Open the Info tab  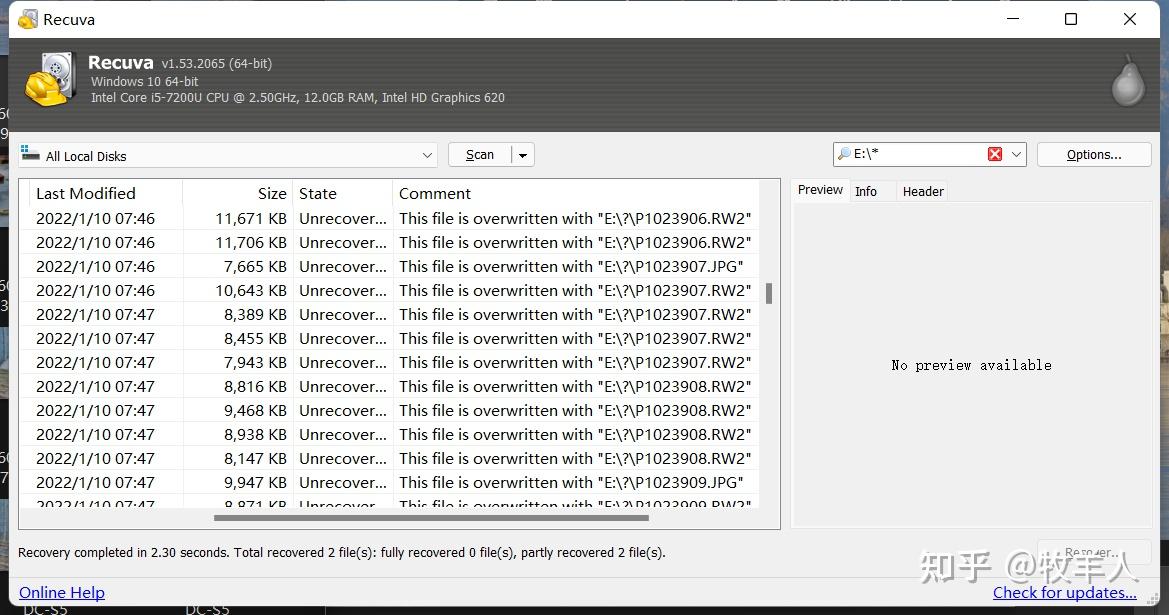coord(866,191)
